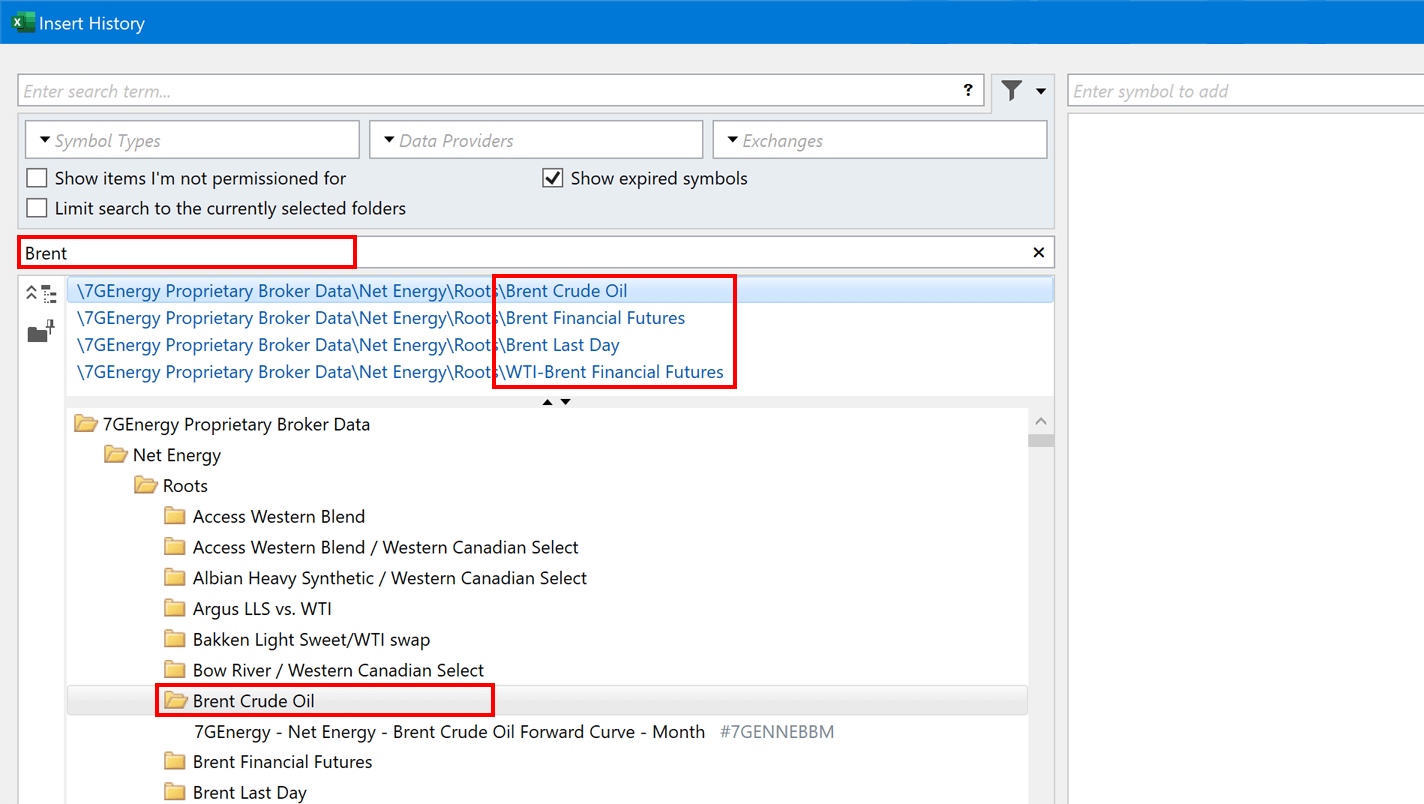Select 7GEnergy Proprietary Broker Data tree node
The image size is (1424, 804).
coord(236,424)
